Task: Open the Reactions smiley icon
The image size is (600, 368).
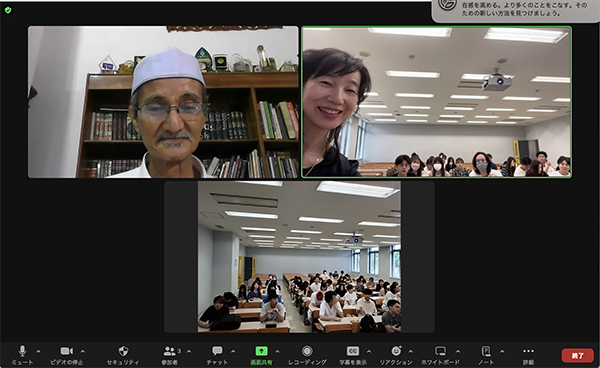Action: (x=396, y=351)
